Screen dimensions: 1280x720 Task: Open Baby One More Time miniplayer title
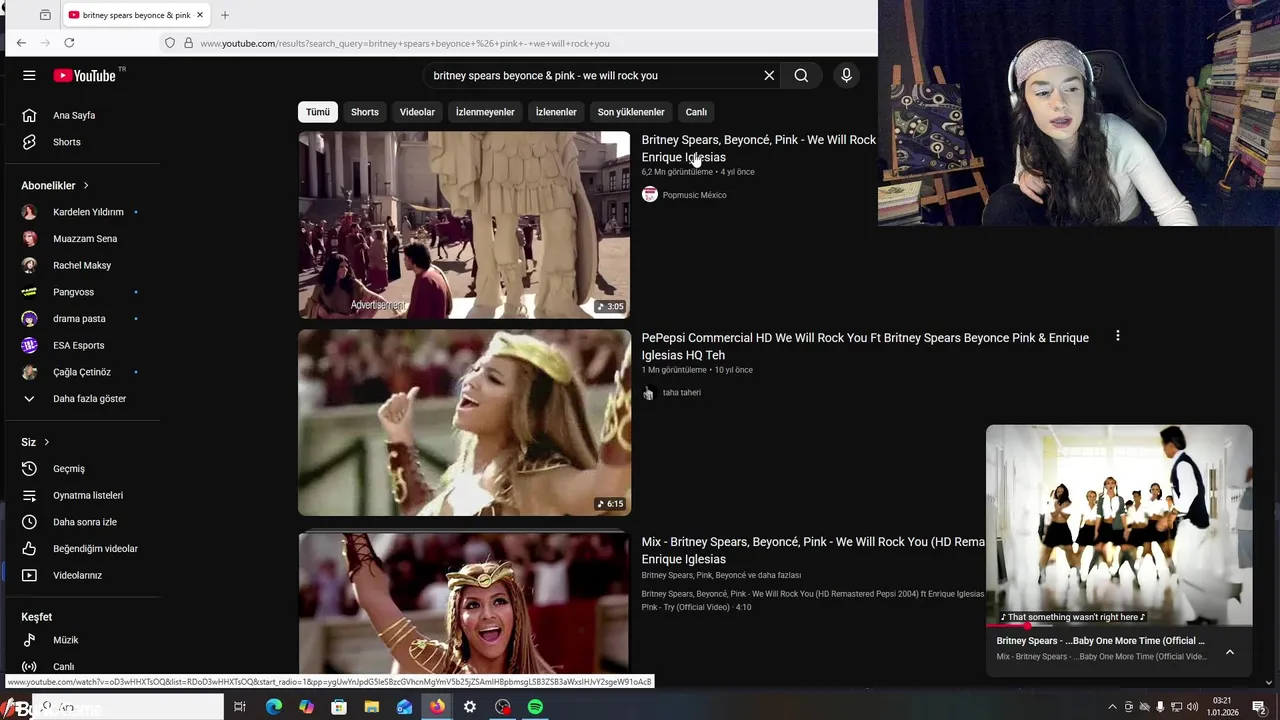click(1100, 641)
